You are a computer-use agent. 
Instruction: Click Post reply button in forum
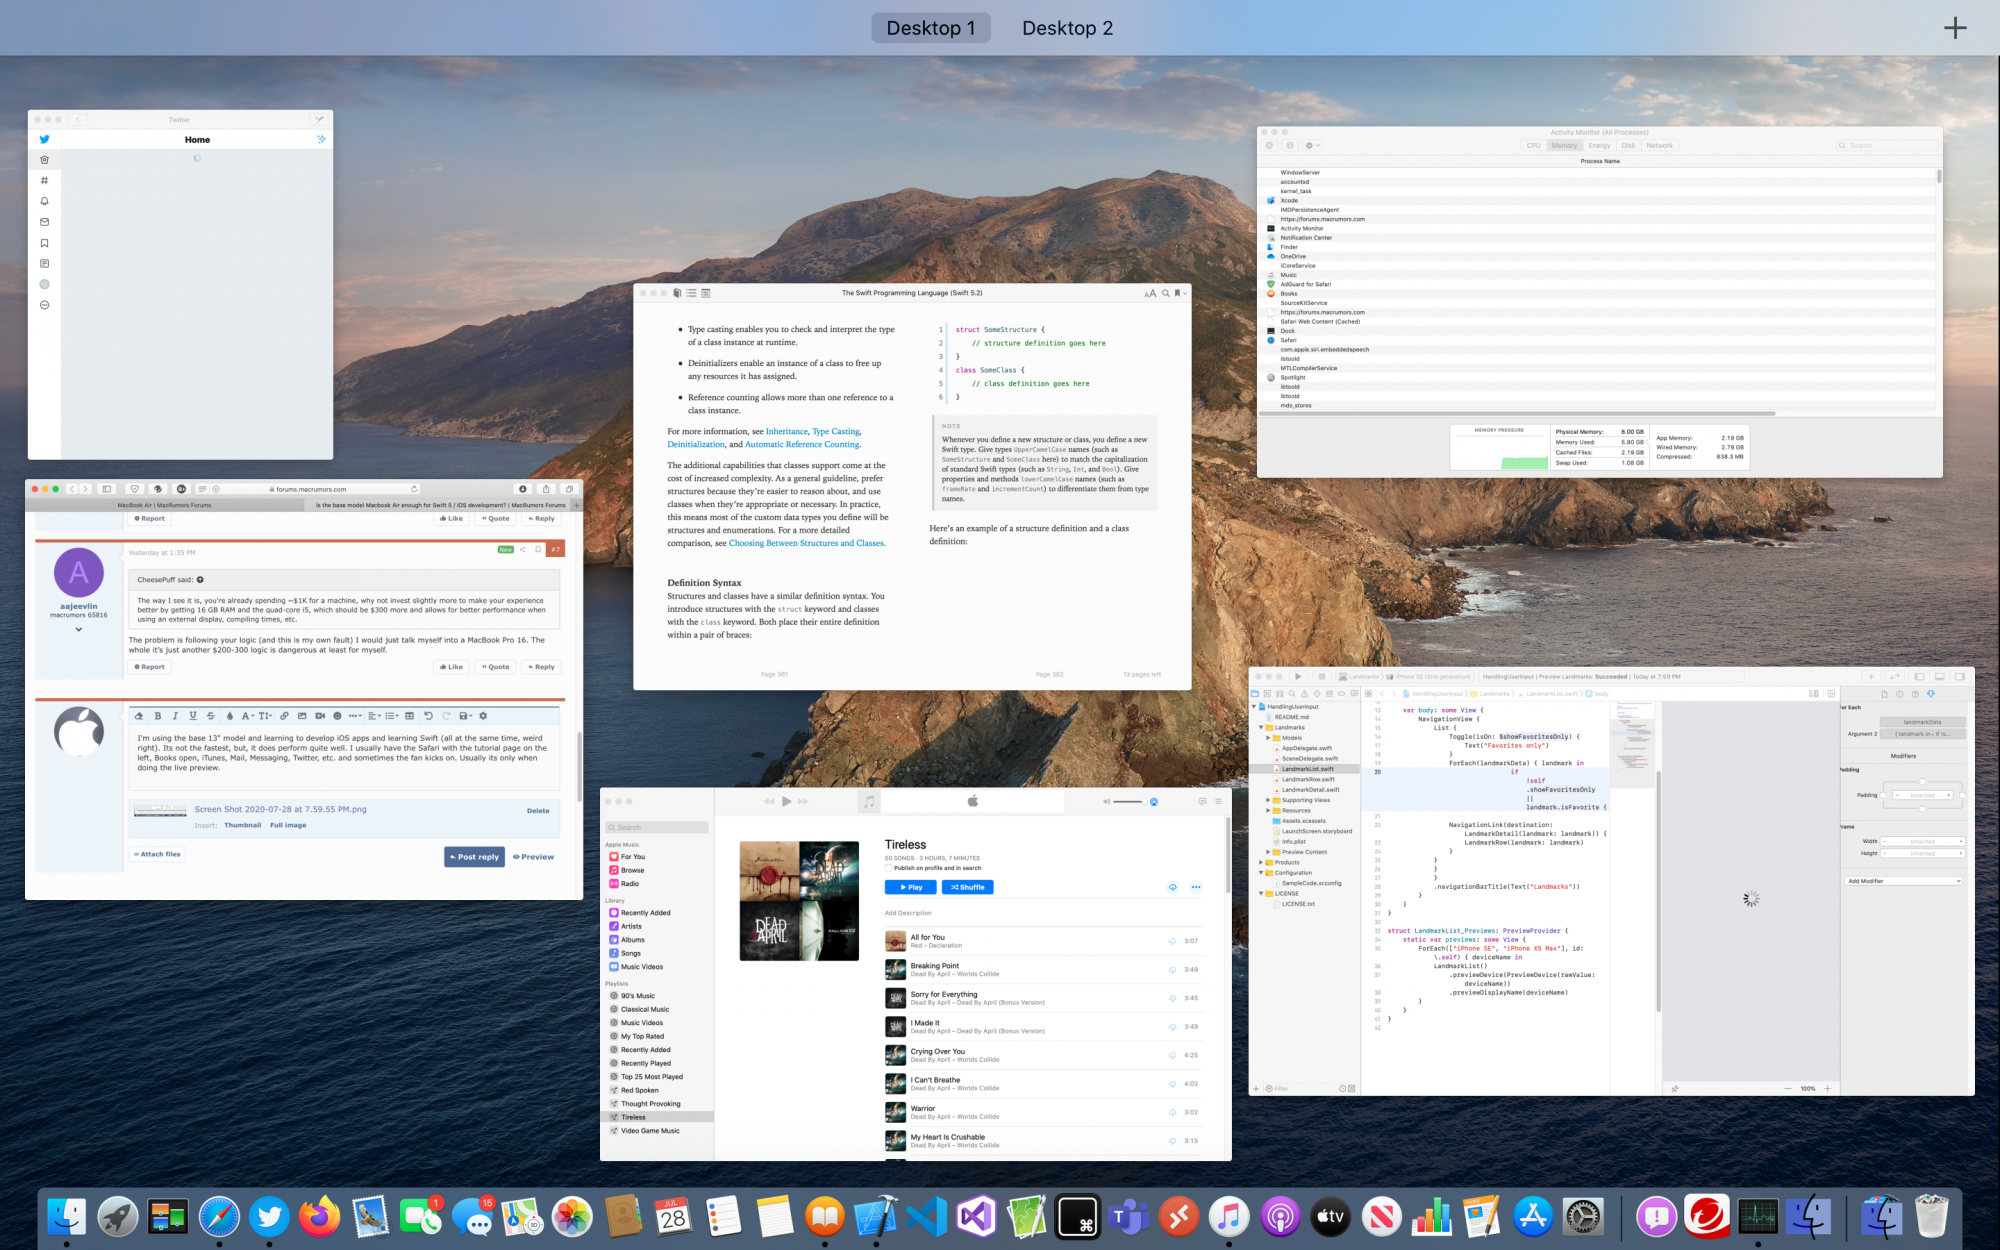pyautogui.click(x=474, y=857)
